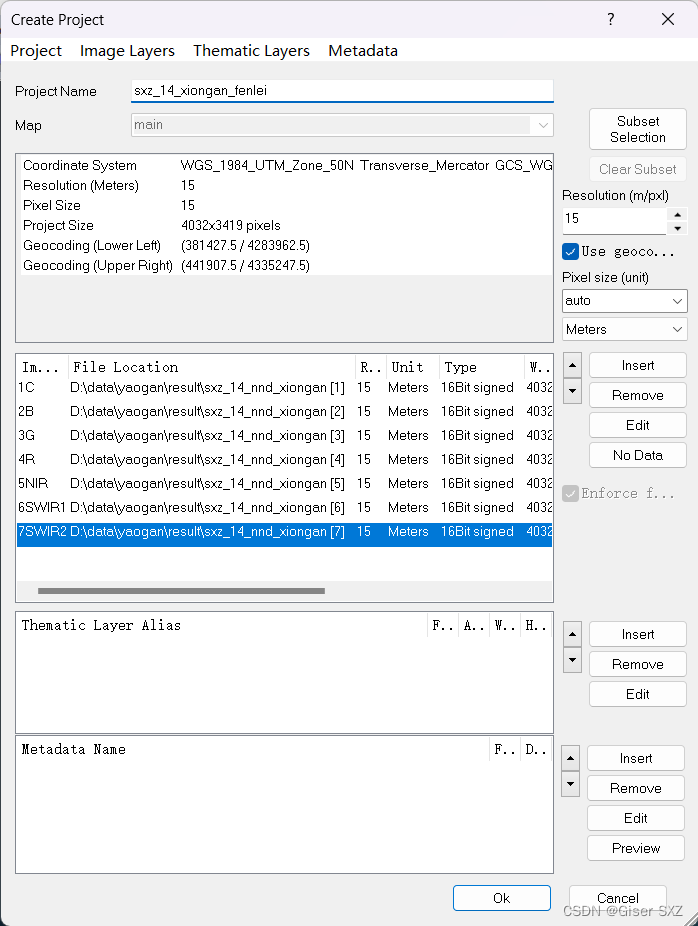Click the Subset Selection button
This screenshot has width=698, height=926.
point(638,129)
